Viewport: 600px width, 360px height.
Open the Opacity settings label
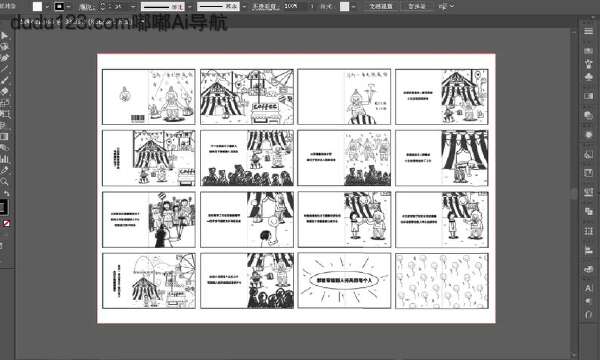point(264,7)
